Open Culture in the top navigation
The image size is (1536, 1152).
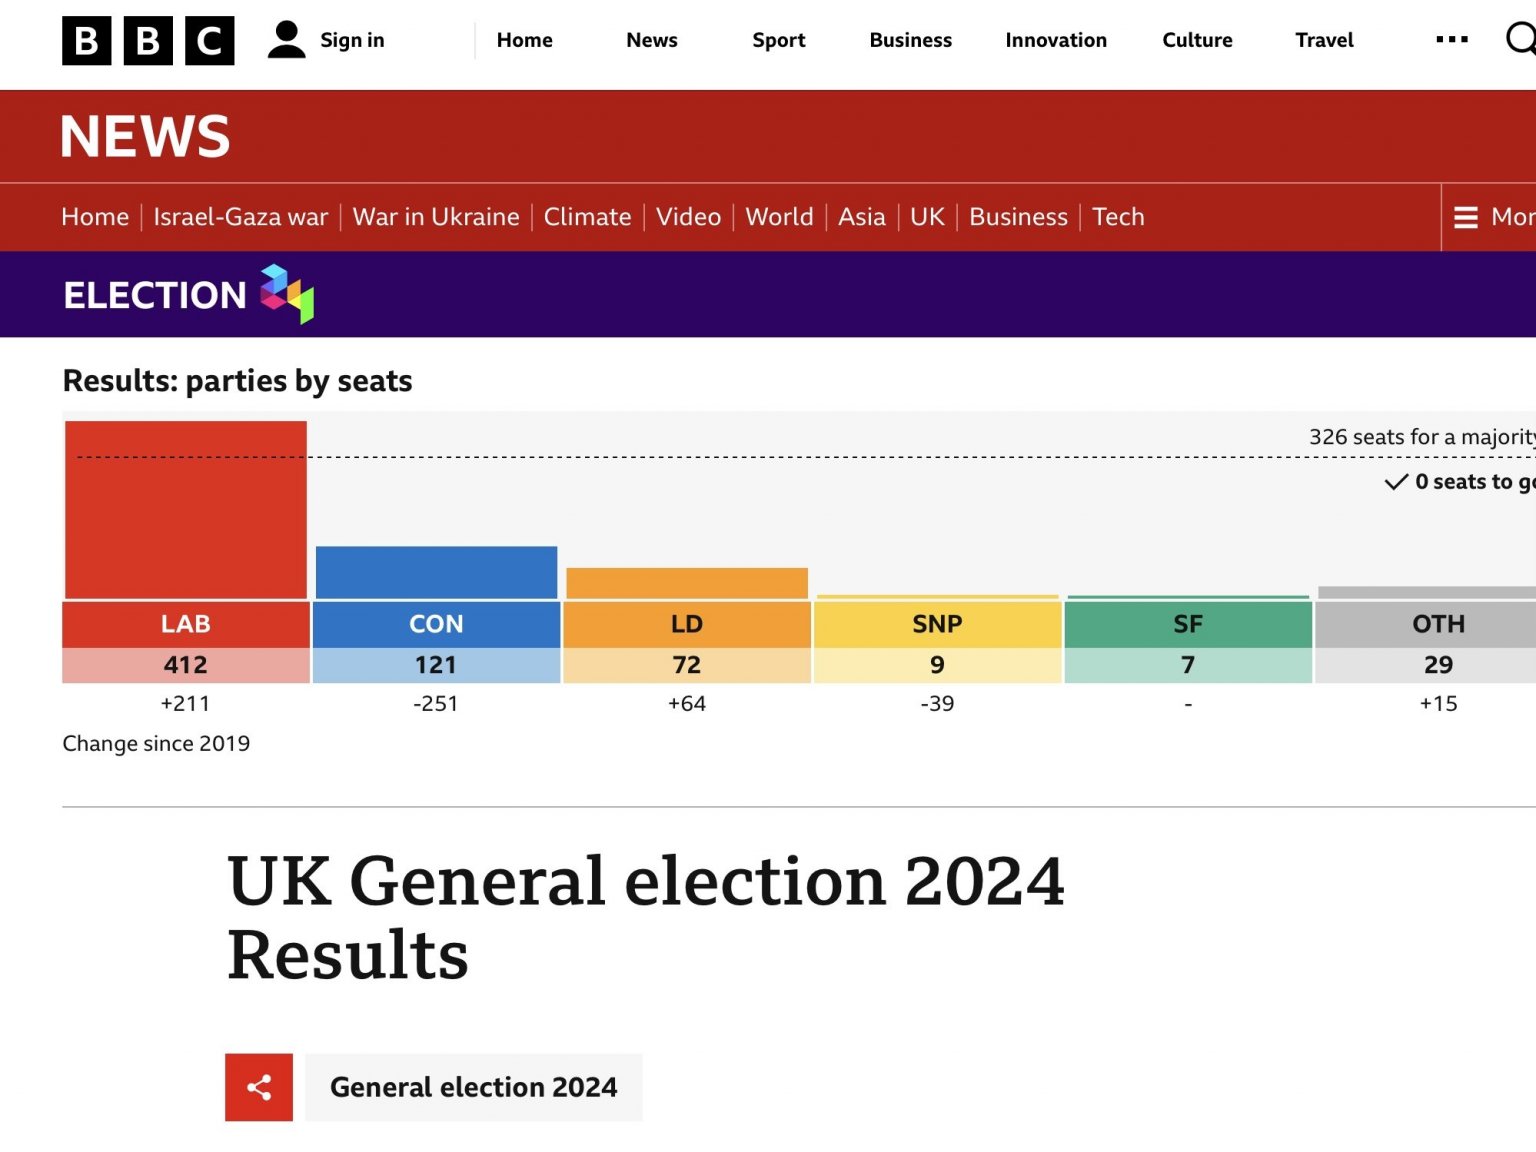1197,40
